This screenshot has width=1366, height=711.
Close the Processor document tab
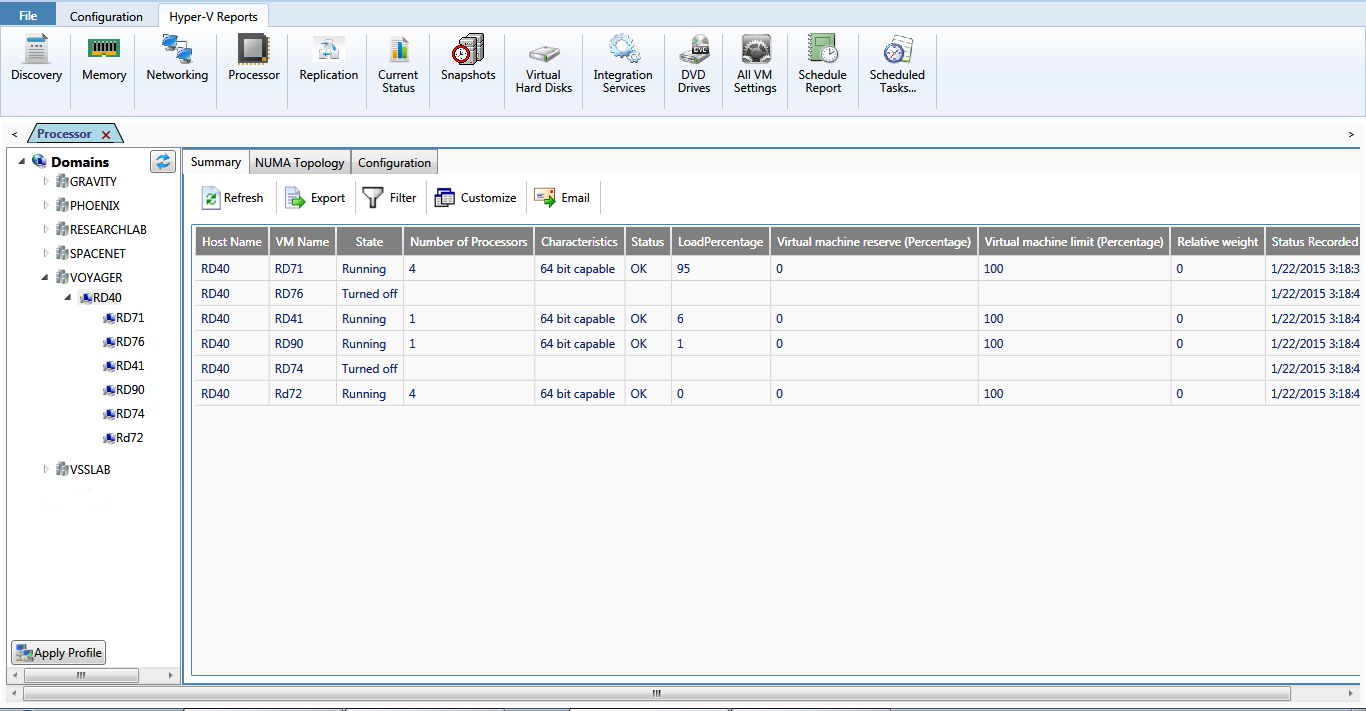(106, 135)
